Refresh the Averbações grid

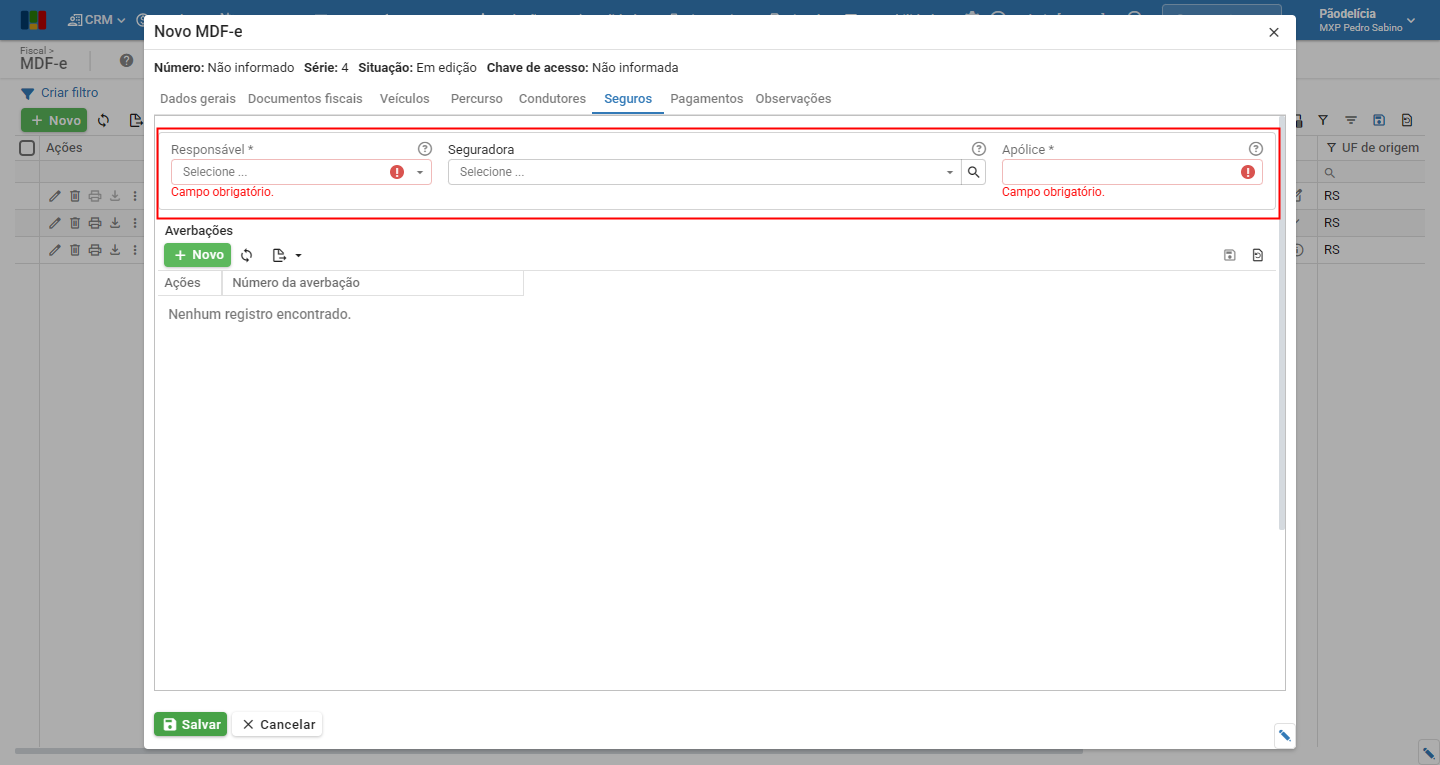click(247, 255)
